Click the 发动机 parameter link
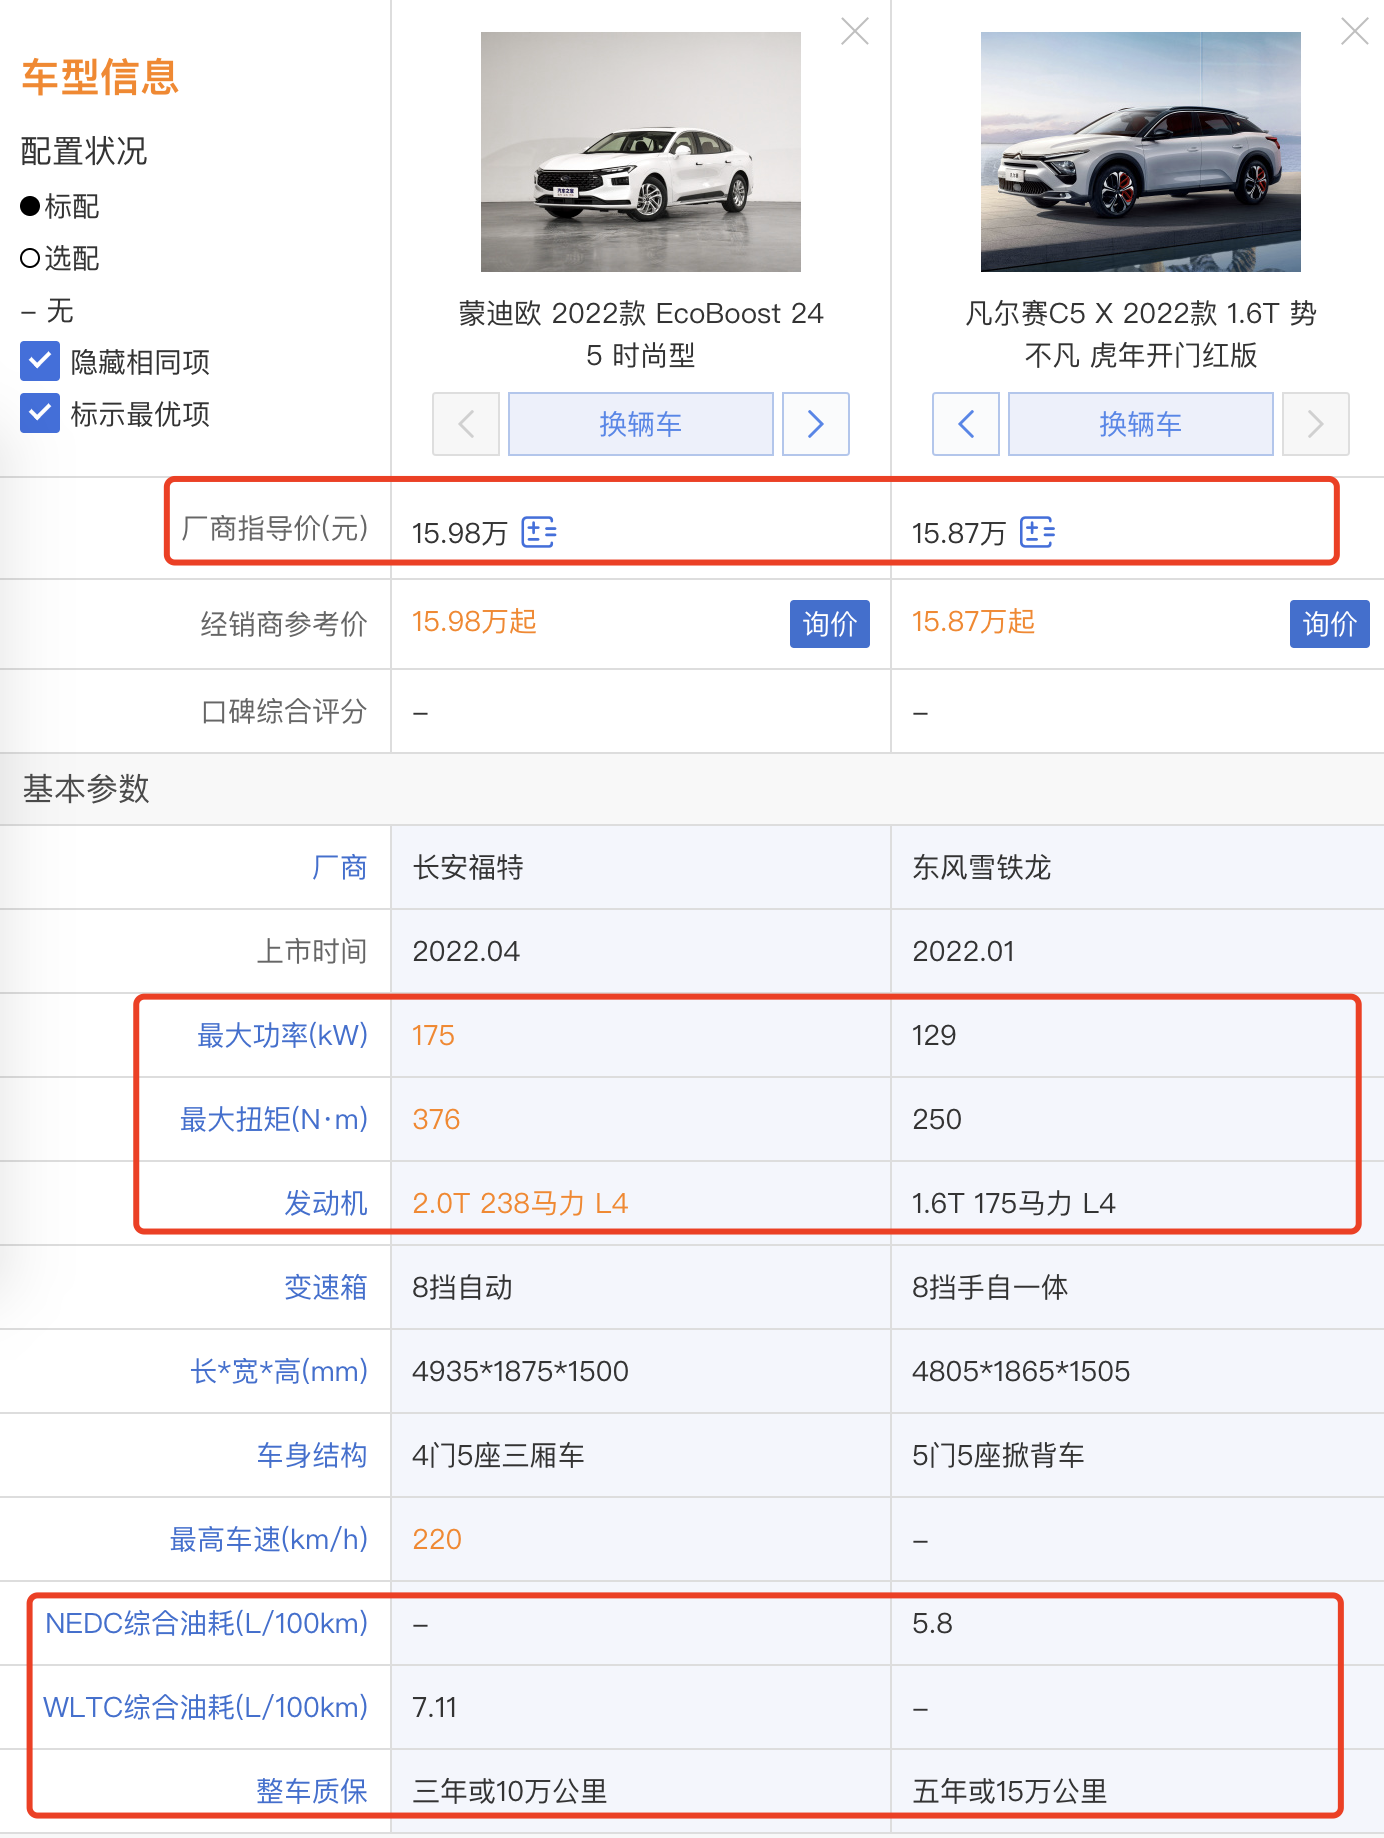The width and height of the screenshot is (1384, 1838). (326, 1203)
